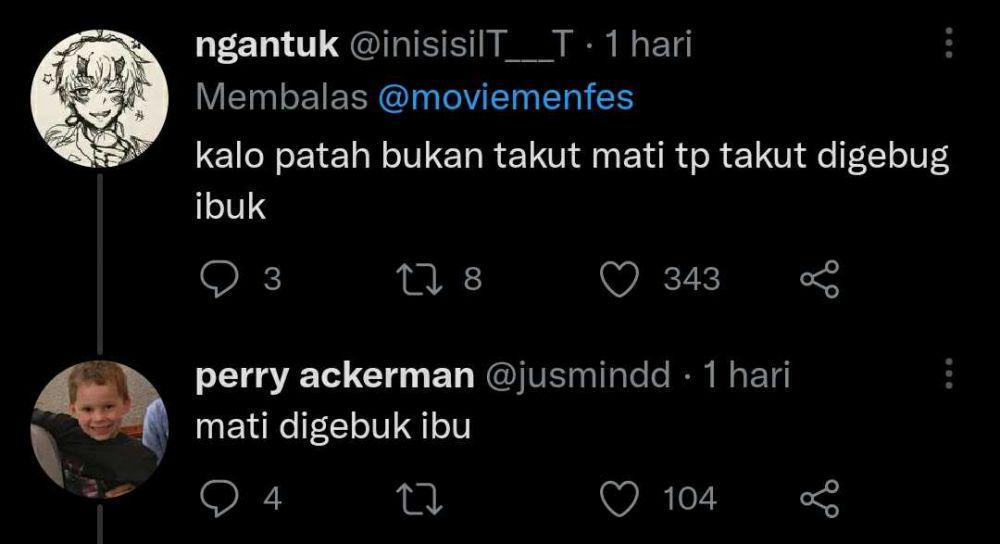Viewport: 1000px width, 544px height.
Task: Like the tweet with 104 likes
Action: (x=620, y=498)
